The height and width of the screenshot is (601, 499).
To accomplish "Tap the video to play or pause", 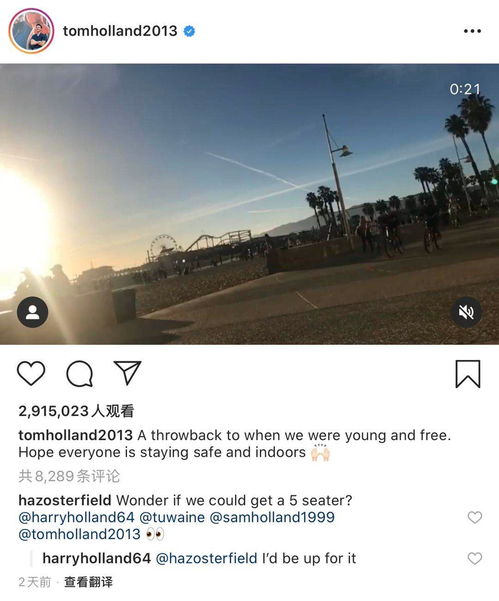I will pyautogui.click(x=250, y=204).
